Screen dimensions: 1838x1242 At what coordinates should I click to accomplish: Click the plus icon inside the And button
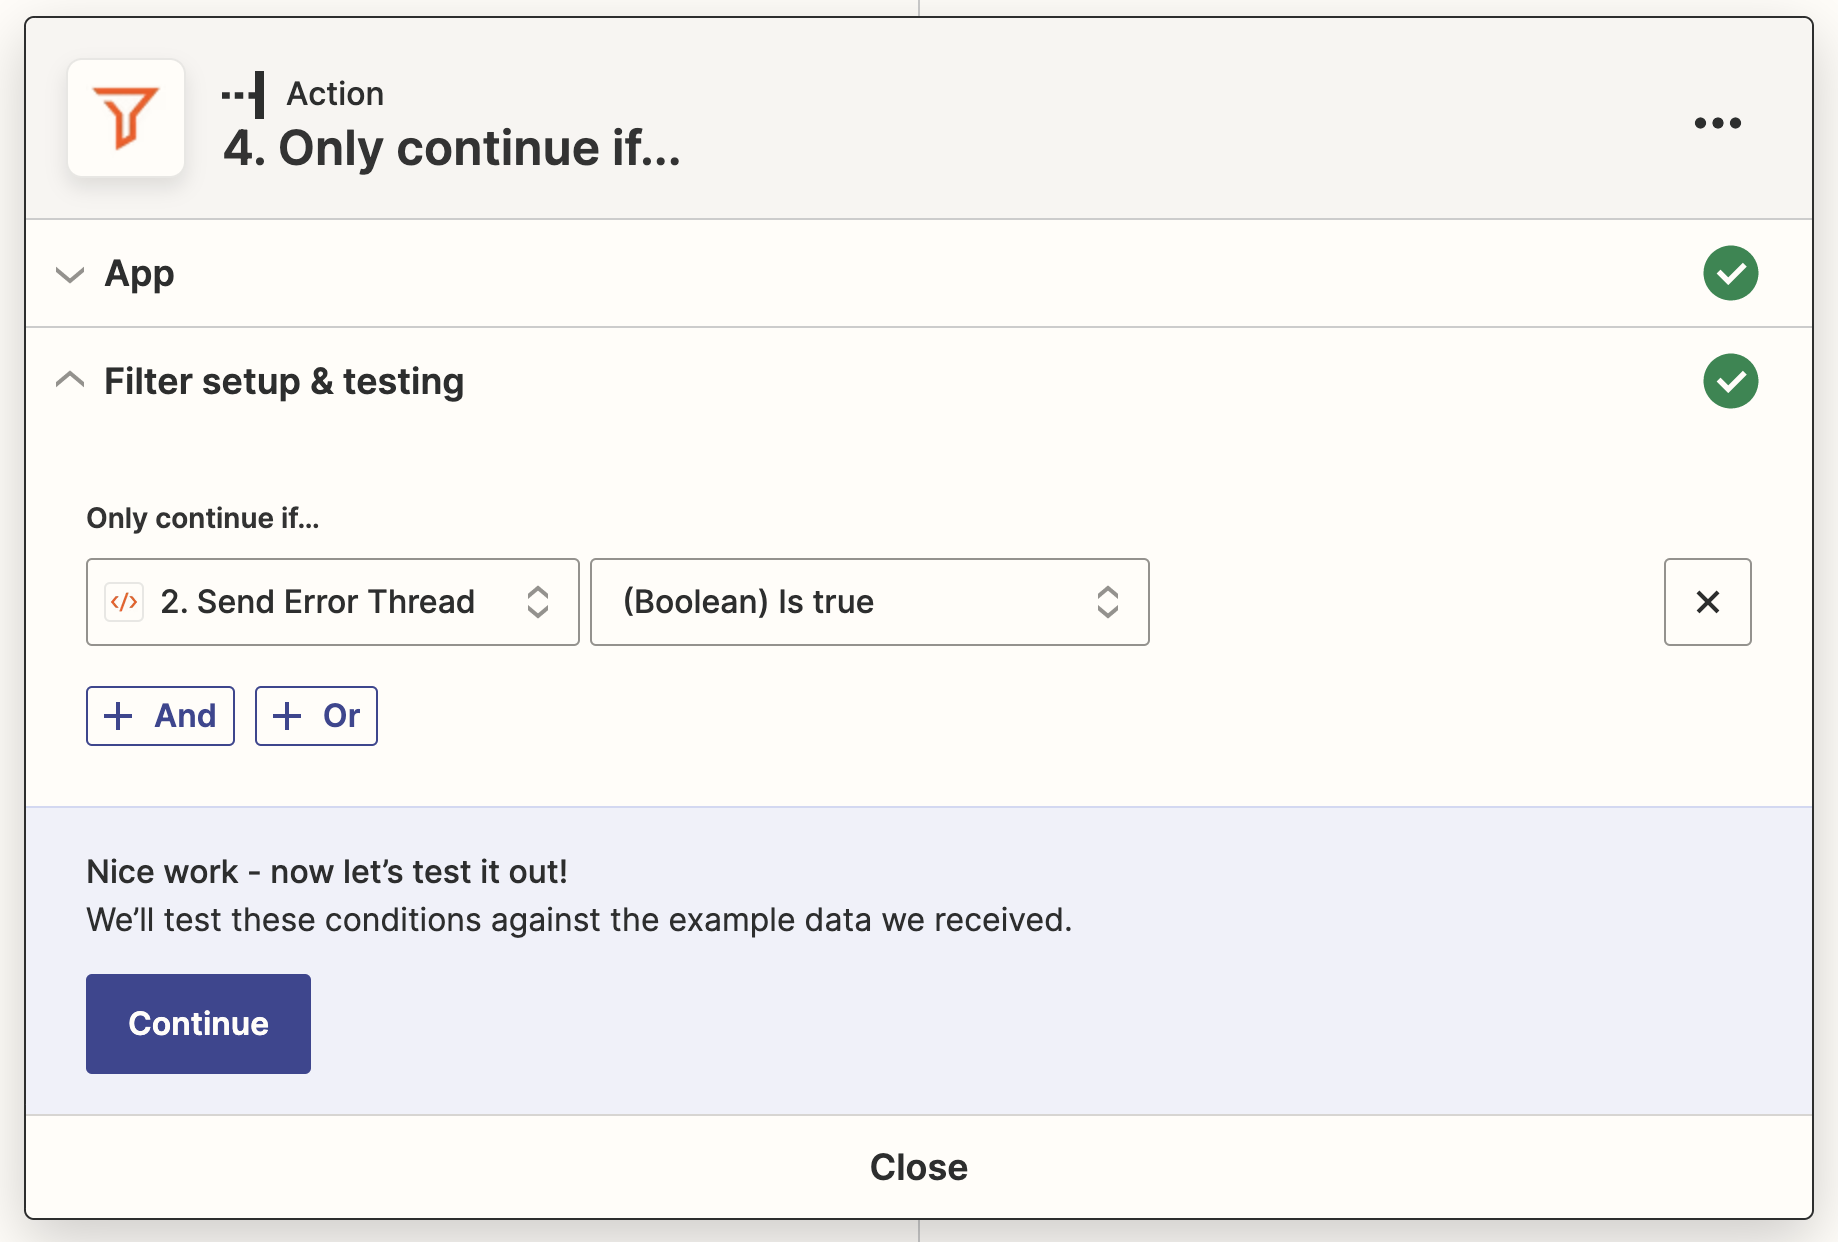click(x=119, y=716)
